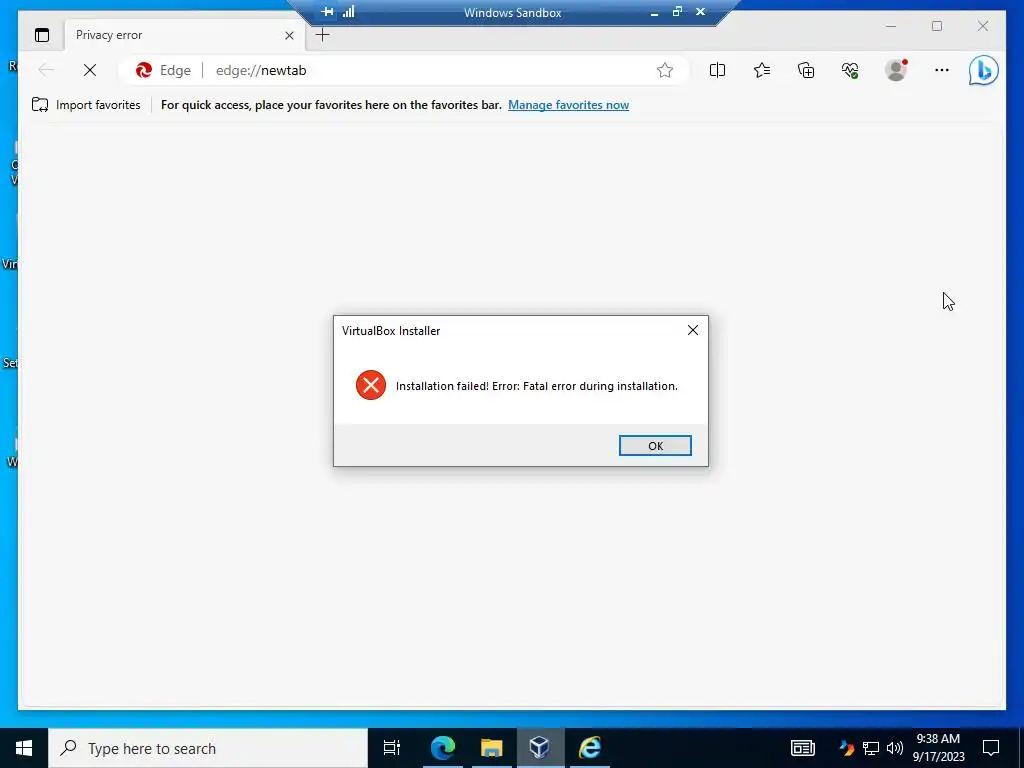The image size is (1024, 768).
Task: Click the taskbar search box
Action: point(208,748)
